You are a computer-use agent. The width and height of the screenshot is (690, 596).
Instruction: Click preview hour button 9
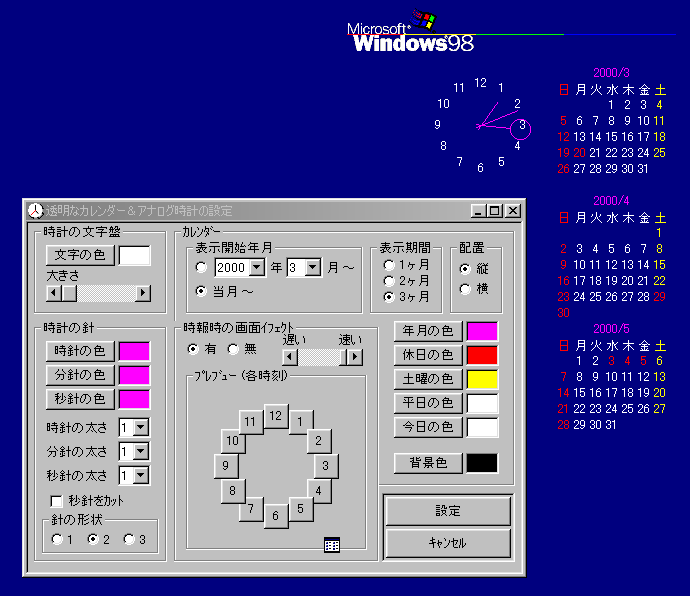click(226, 466)
